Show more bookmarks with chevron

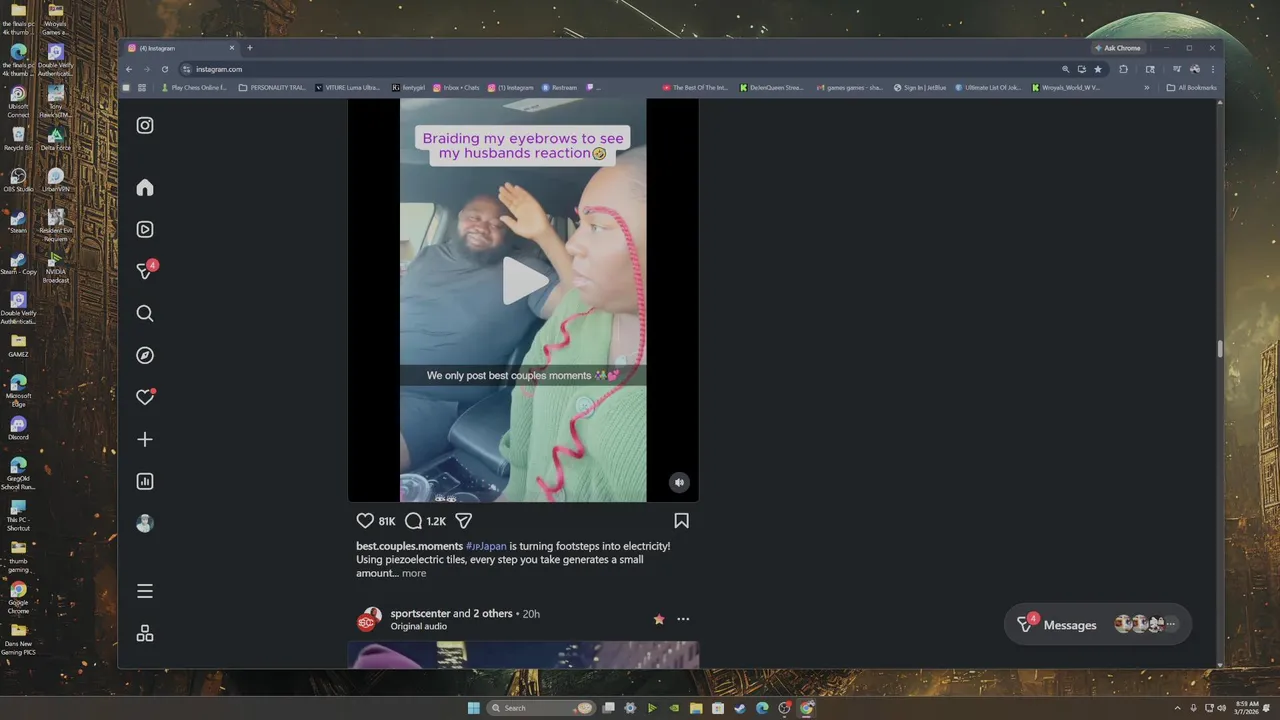(x=1147, y=87)
